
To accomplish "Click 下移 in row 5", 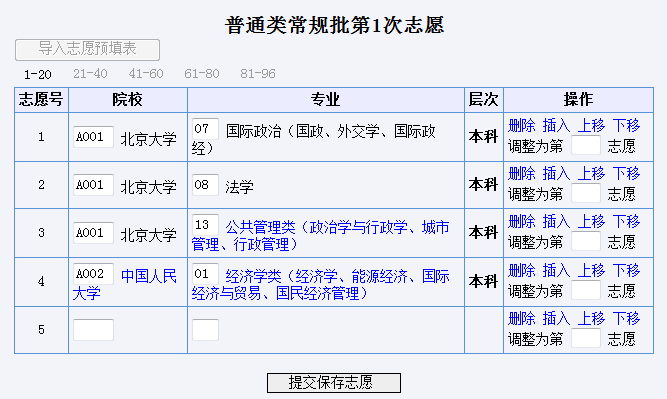I will click(626, 319).
